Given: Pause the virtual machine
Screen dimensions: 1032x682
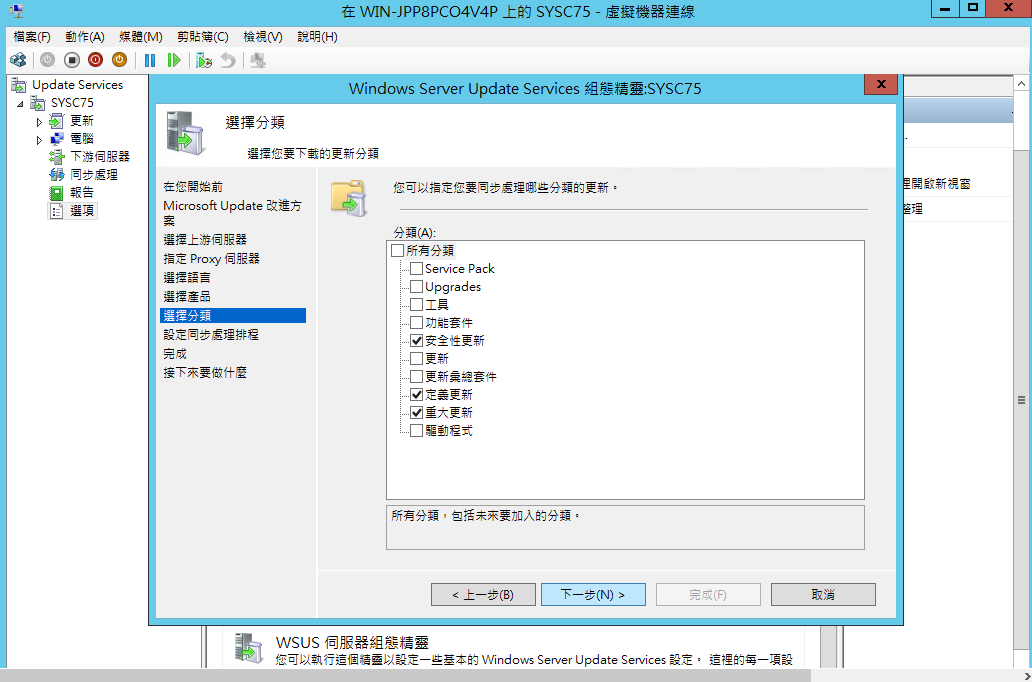Looking at the screenshot, I should 150,61.
